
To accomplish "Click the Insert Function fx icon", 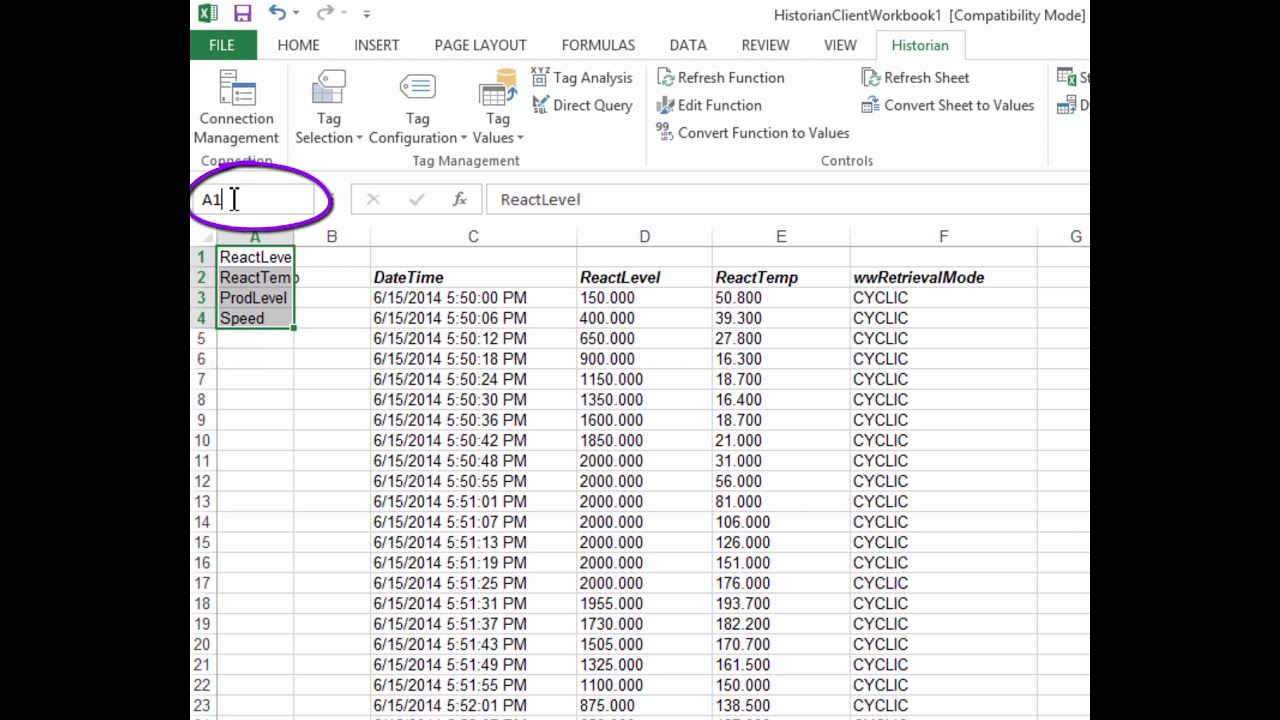I will tap(460, 199).
